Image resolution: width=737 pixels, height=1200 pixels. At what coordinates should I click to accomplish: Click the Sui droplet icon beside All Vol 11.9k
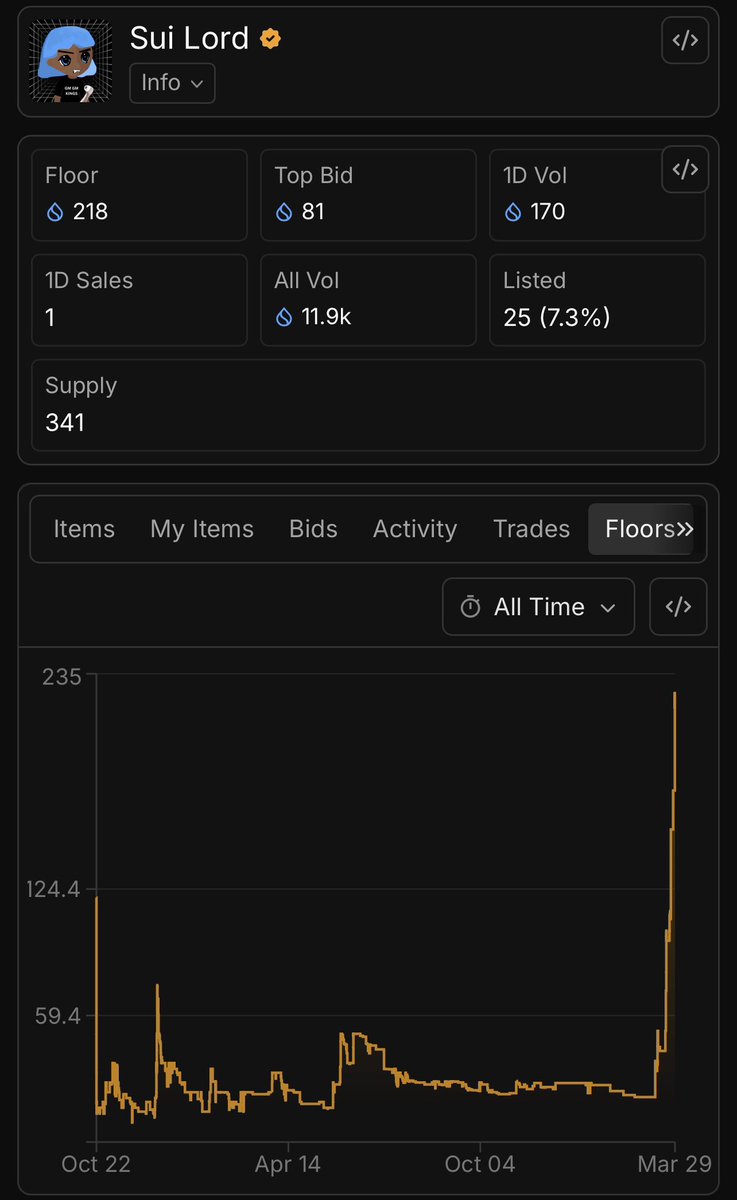284,317
